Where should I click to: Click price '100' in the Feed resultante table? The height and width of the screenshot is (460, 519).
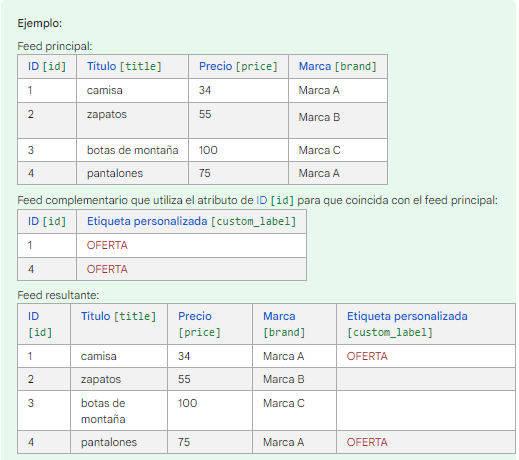click(187, 403)
